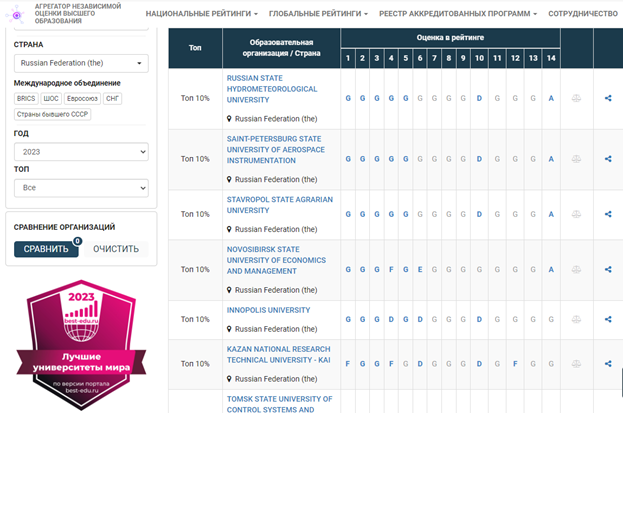
Task: Click grade D in Stavropol Agrarian row
Action: coord(479,214)
